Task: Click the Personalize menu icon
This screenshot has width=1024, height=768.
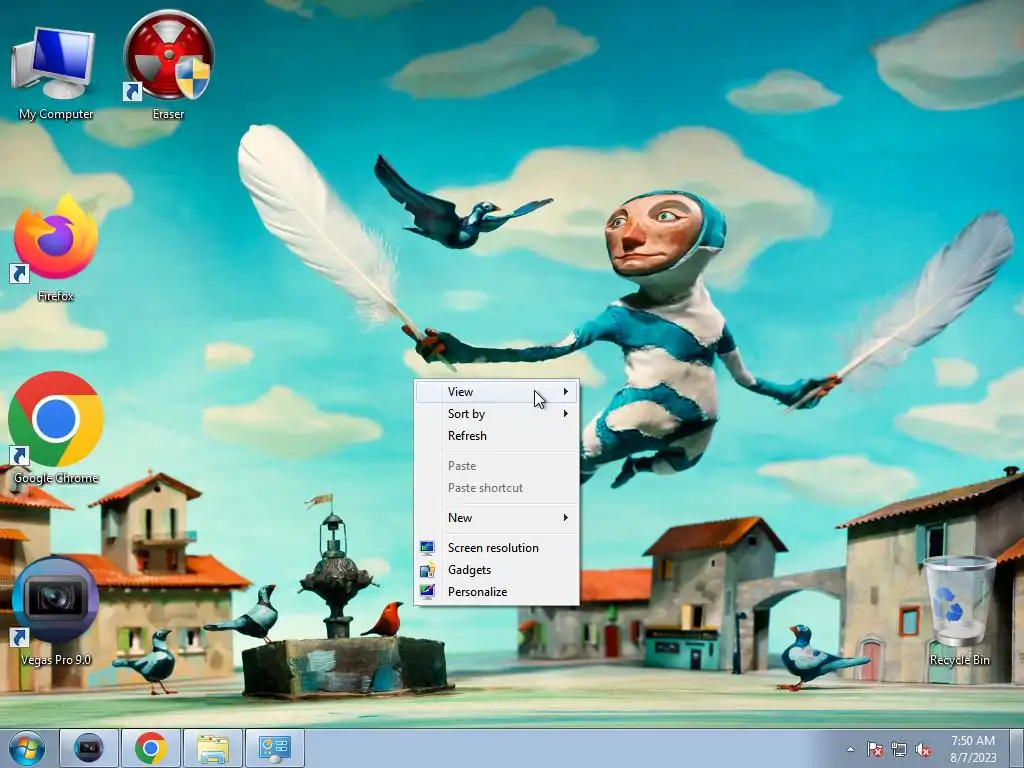Action: [427, 592]
